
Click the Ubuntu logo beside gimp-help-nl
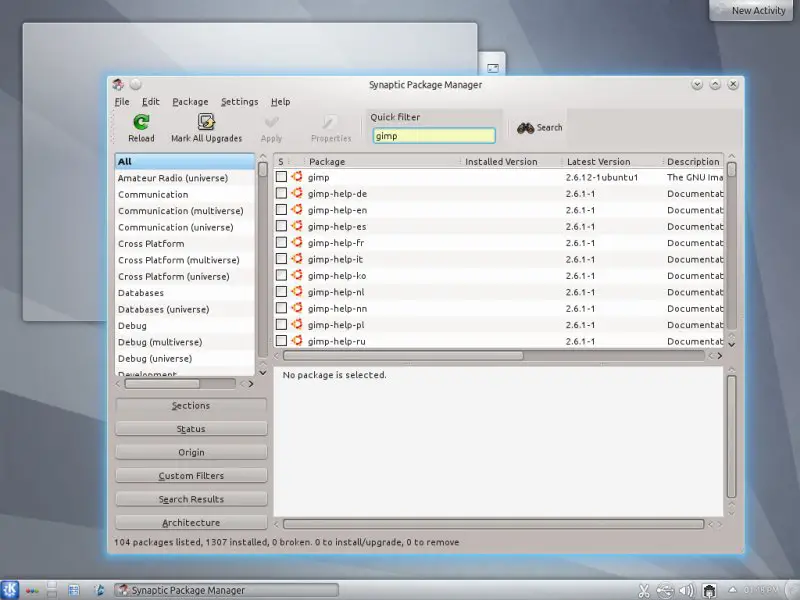(297, 291)
